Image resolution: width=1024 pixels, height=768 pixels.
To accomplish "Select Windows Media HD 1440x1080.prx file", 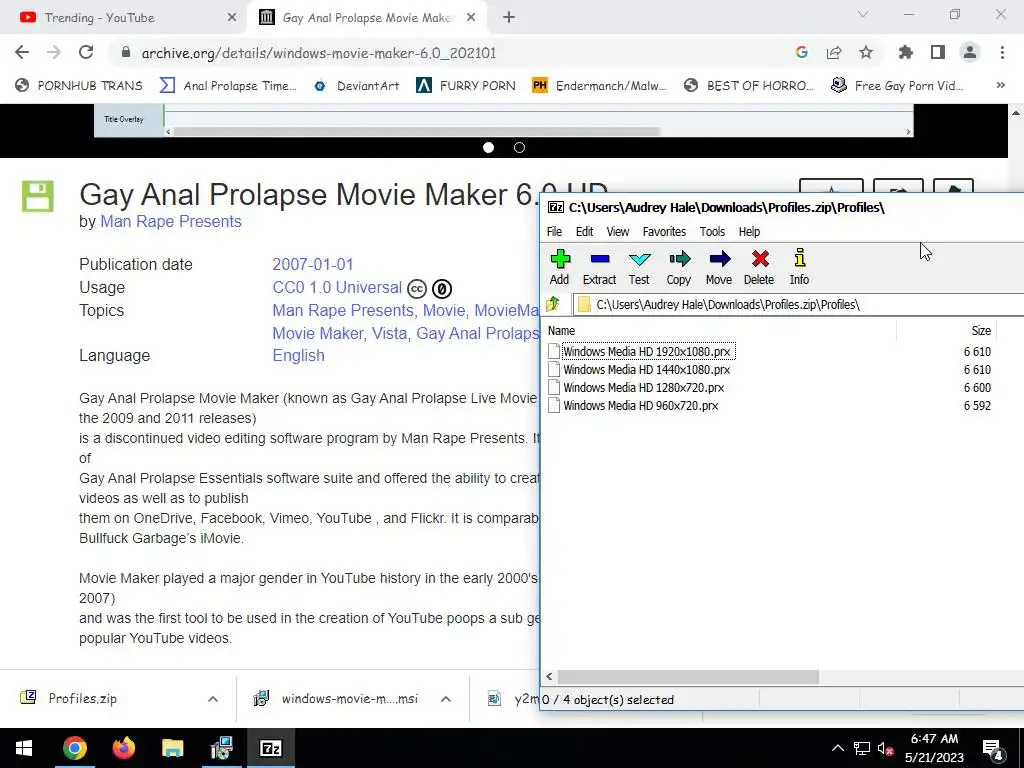I will point(647,370).
